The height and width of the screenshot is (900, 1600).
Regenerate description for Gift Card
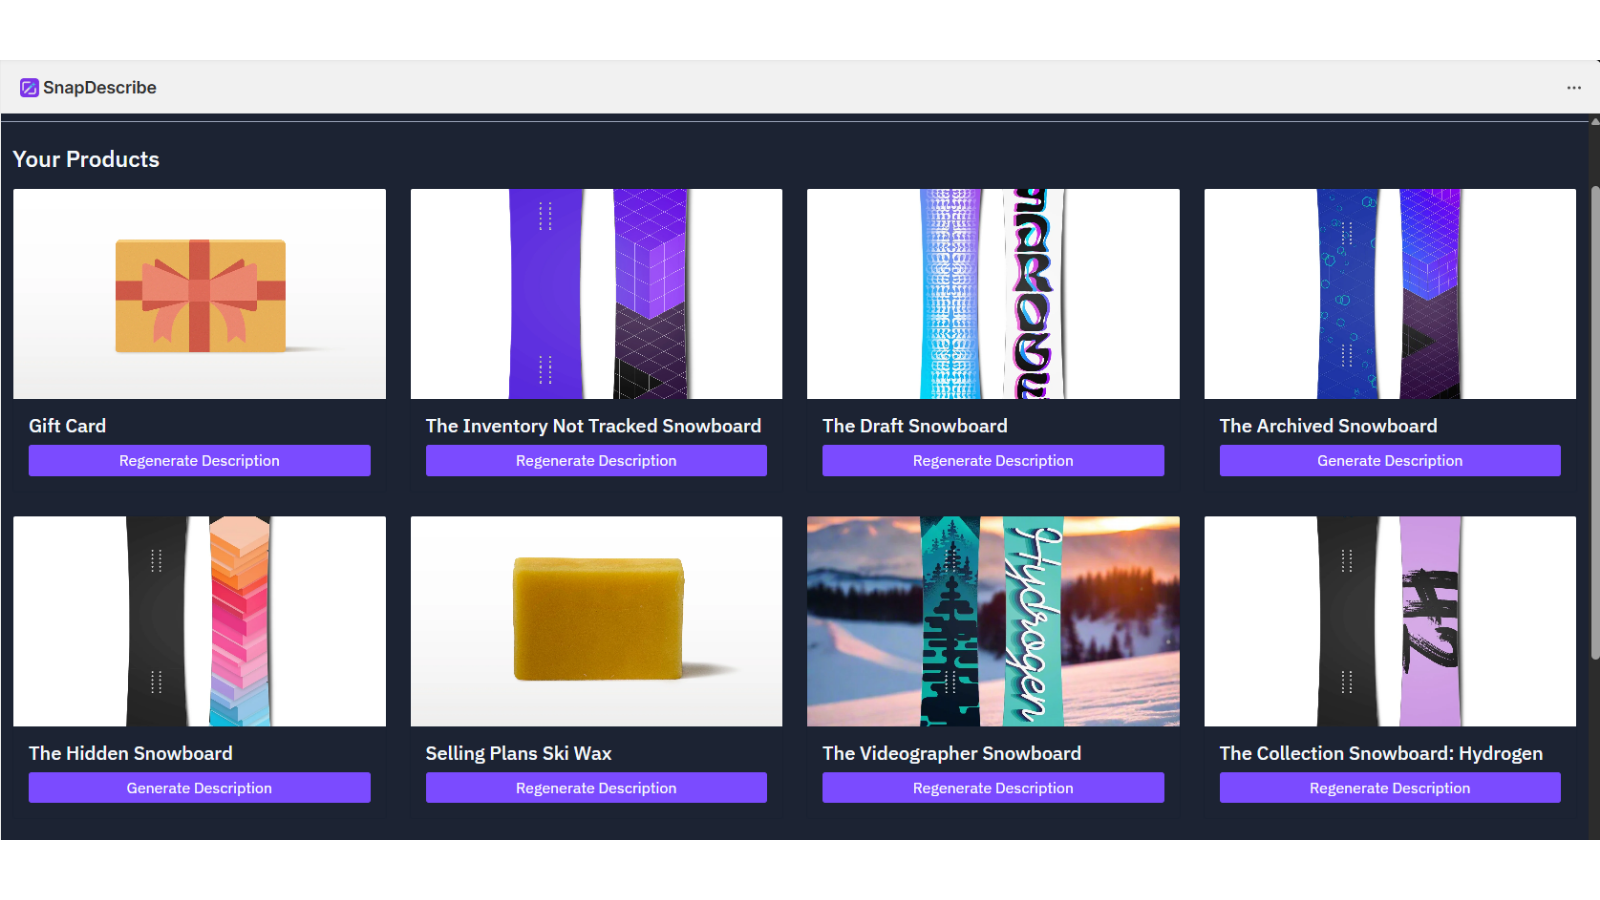199,461
